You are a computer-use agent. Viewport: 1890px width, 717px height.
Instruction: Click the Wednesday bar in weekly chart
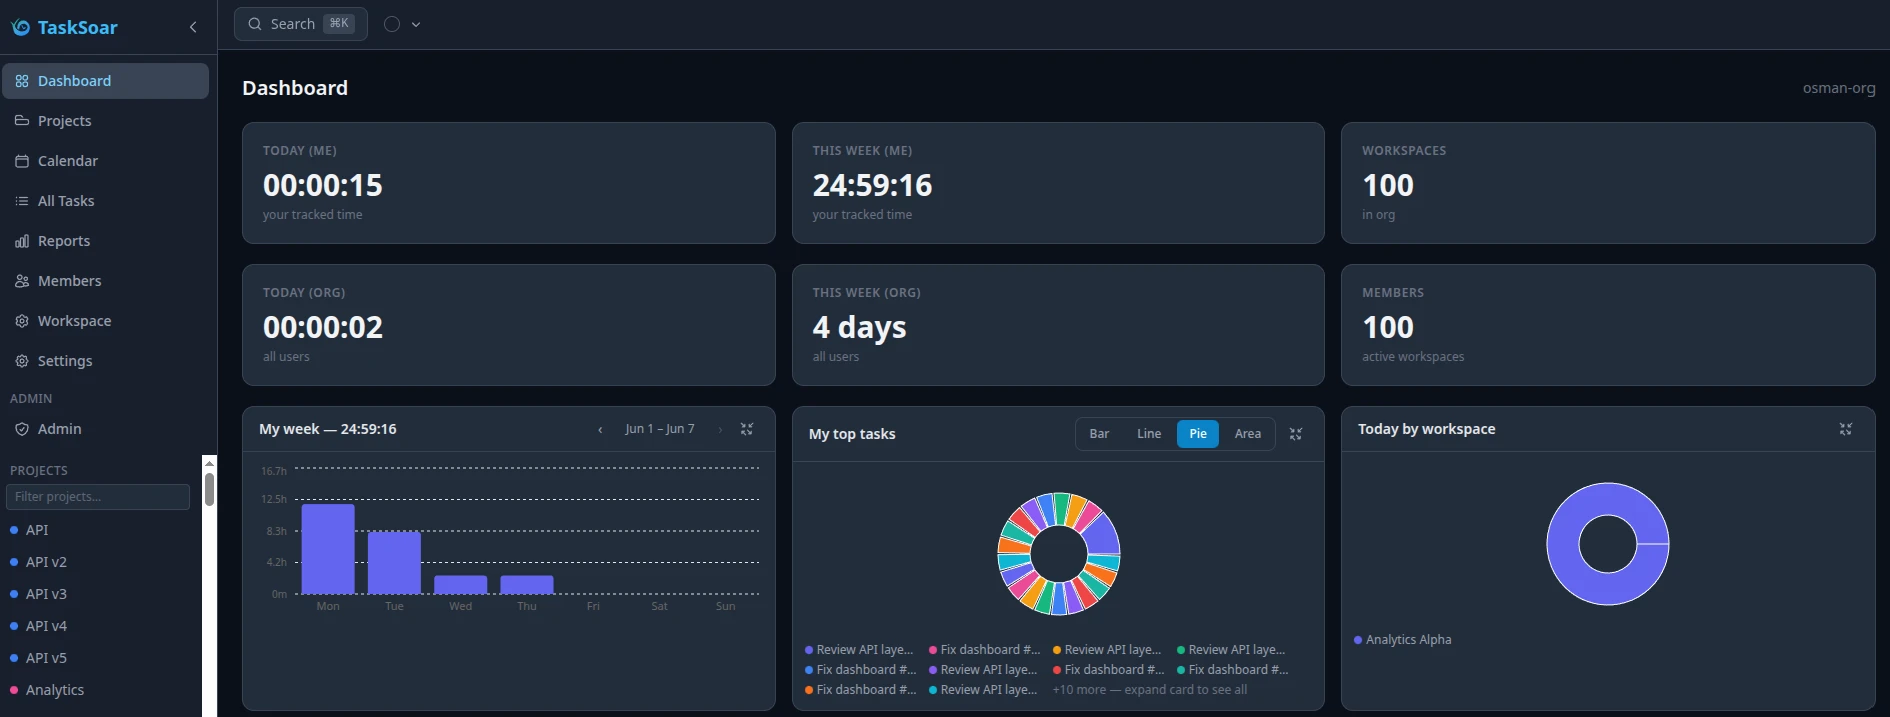coord(461,585)
